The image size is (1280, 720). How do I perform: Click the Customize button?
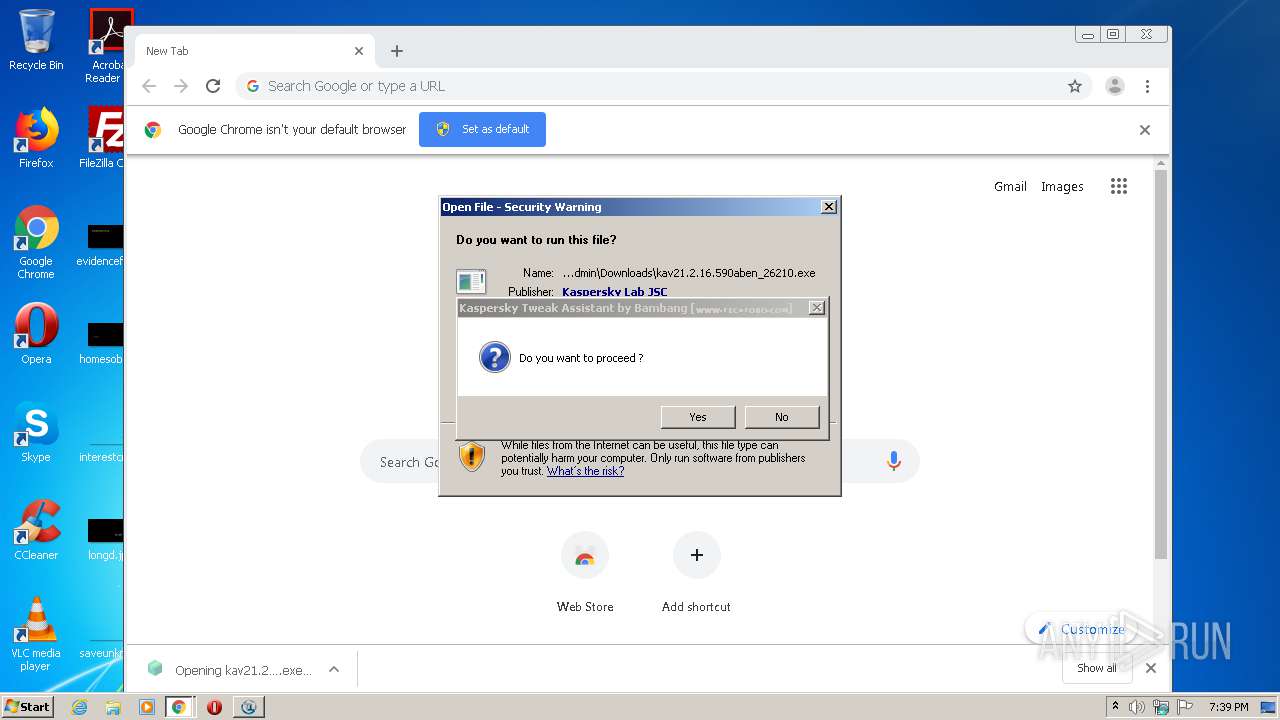pyautogui.click(x=1082, y=629)
